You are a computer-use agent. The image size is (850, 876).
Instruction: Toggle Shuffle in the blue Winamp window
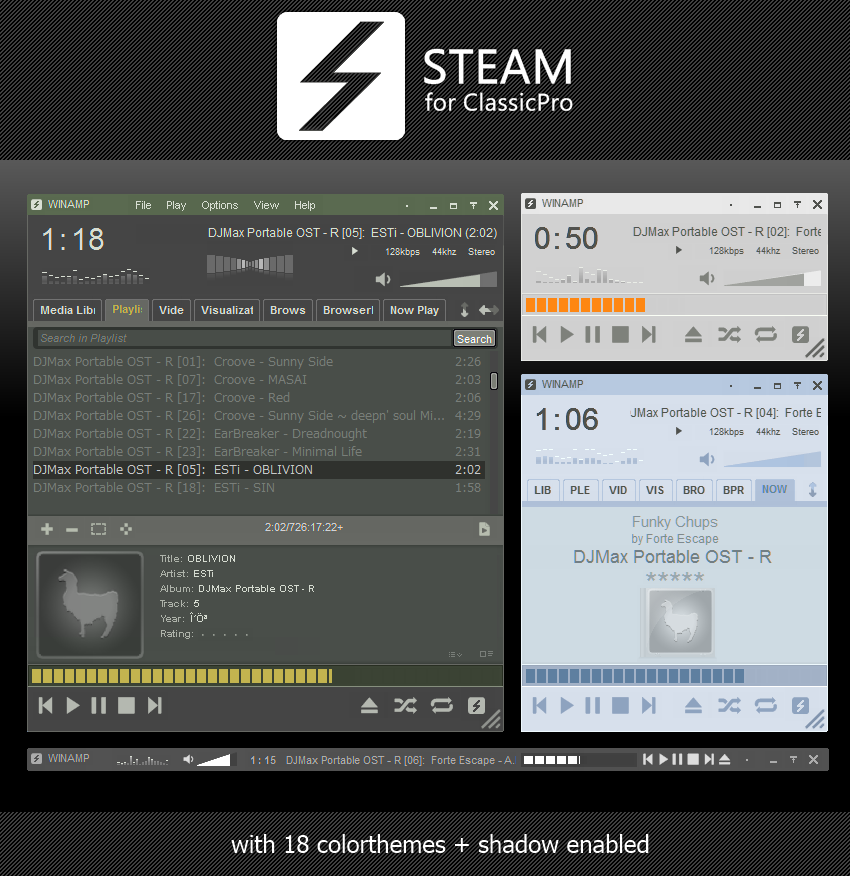729,706
